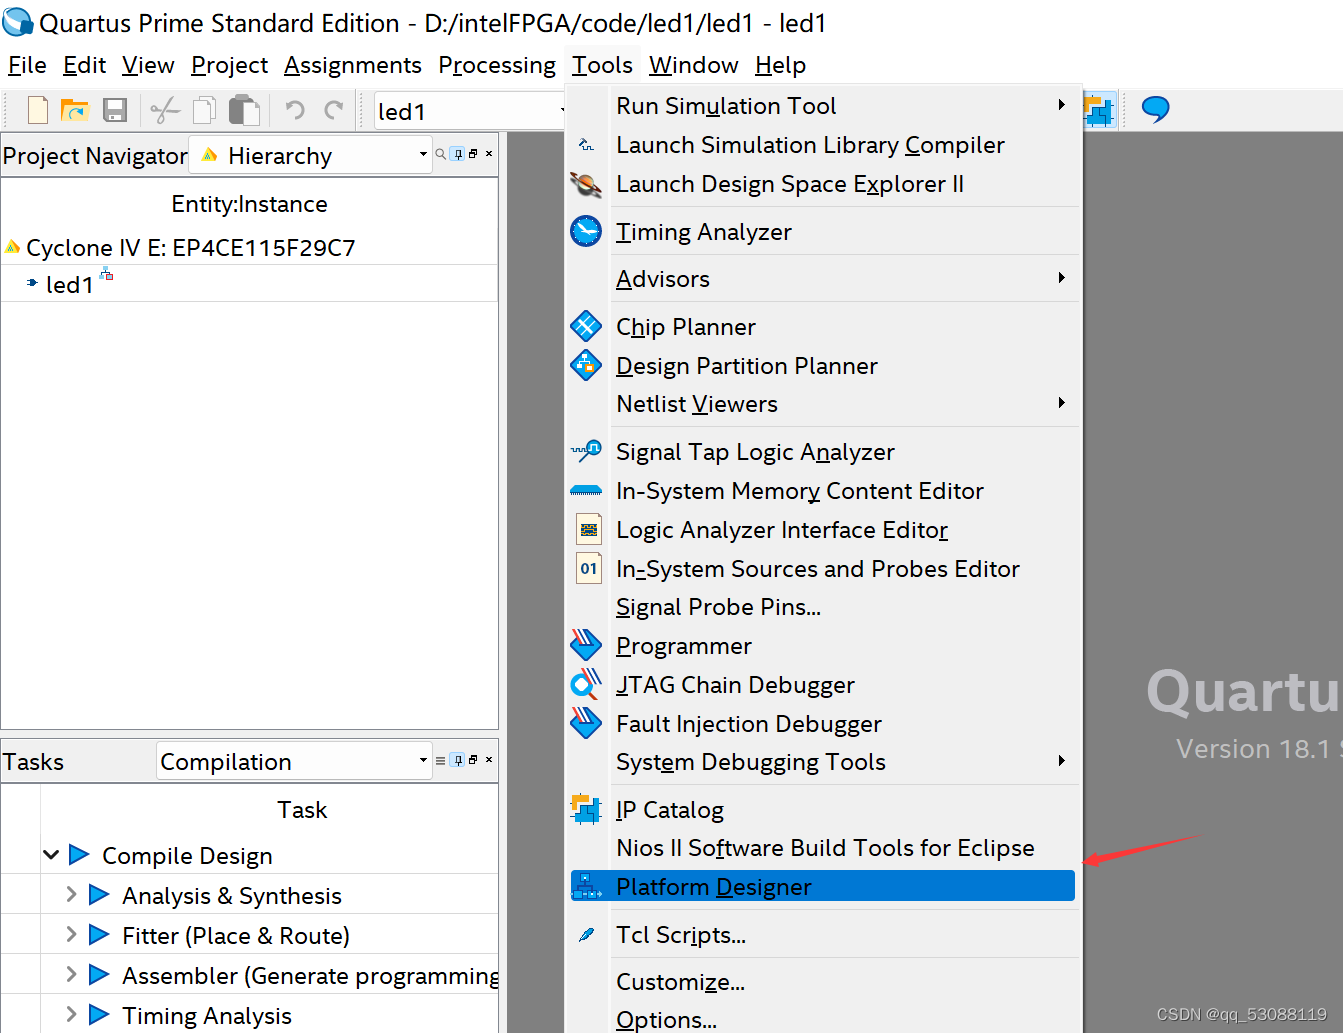Collapse the Compile Design task
This screenshot has width=1343, height=1033.
coord(51,855)
